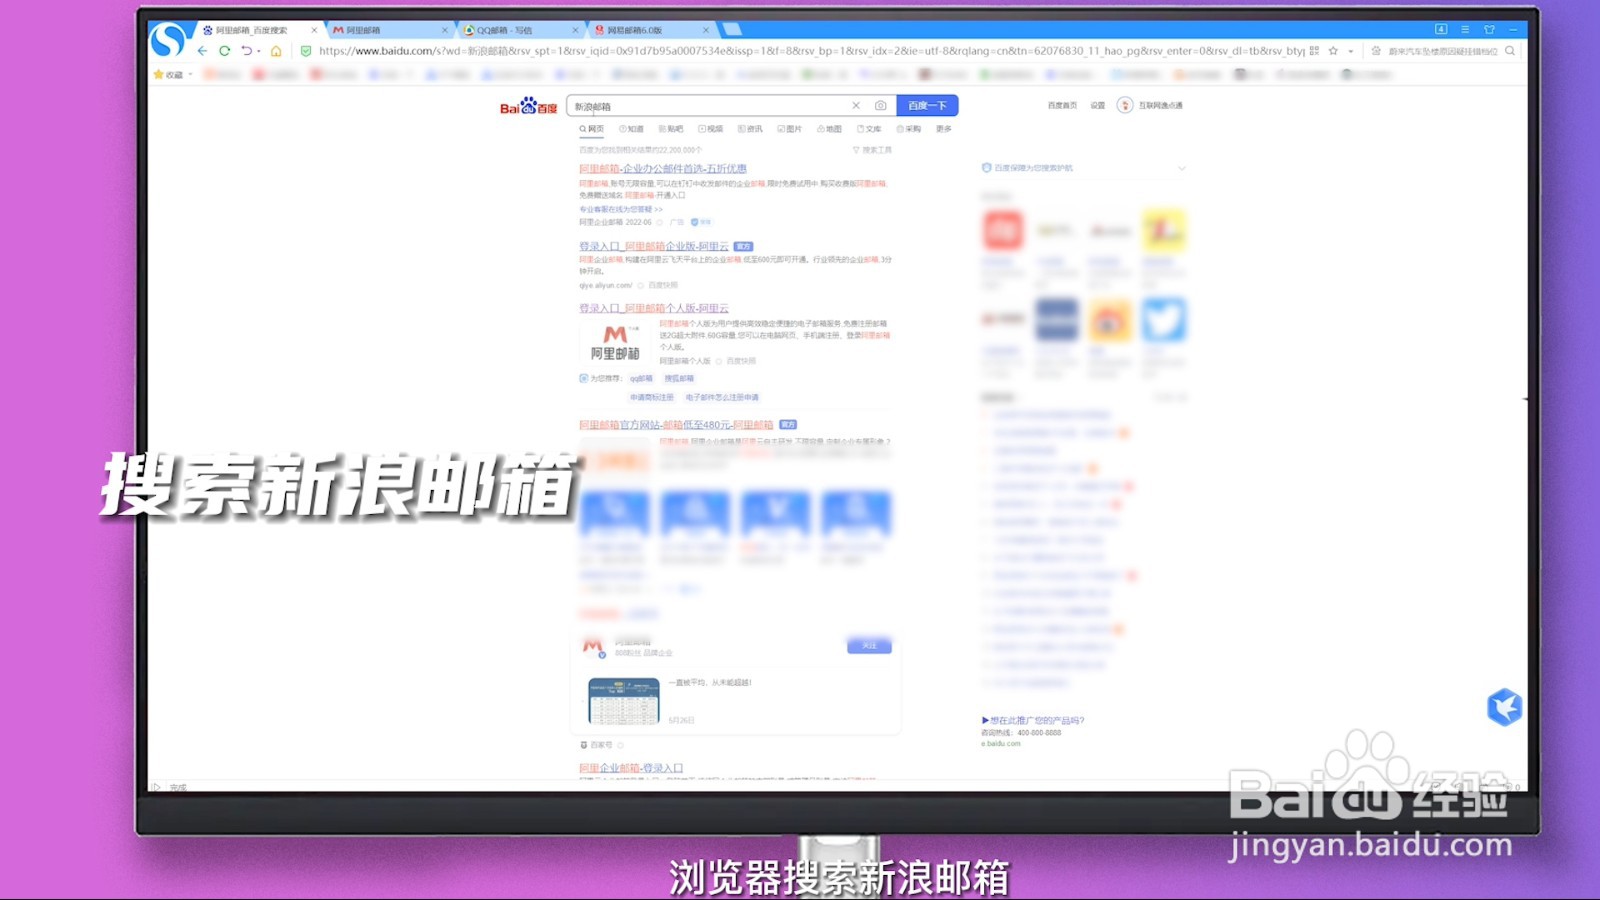The height and width of the screenshot is (900, 1600).
Task: Click the blue badge icon near window controls
Action: click(1441, 29)
